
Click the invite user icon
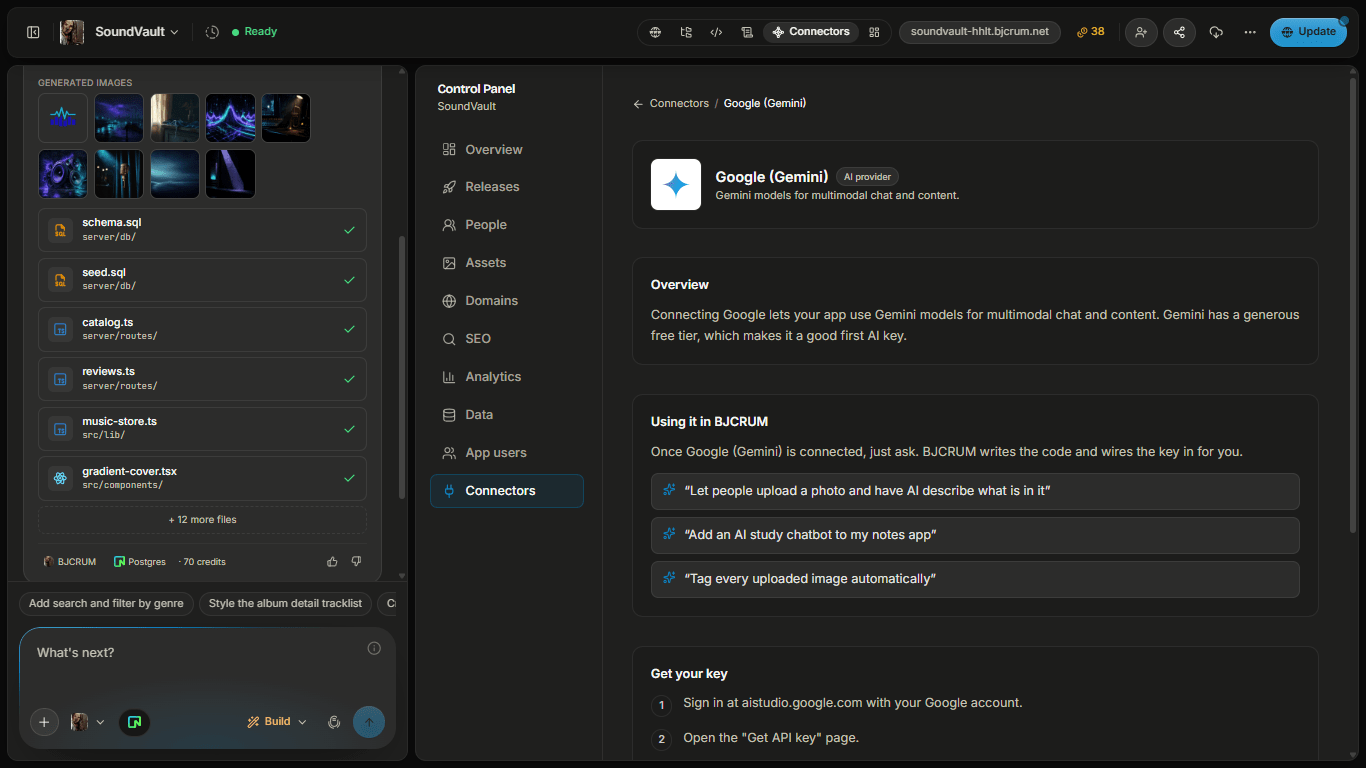(x=1141, y=32)
